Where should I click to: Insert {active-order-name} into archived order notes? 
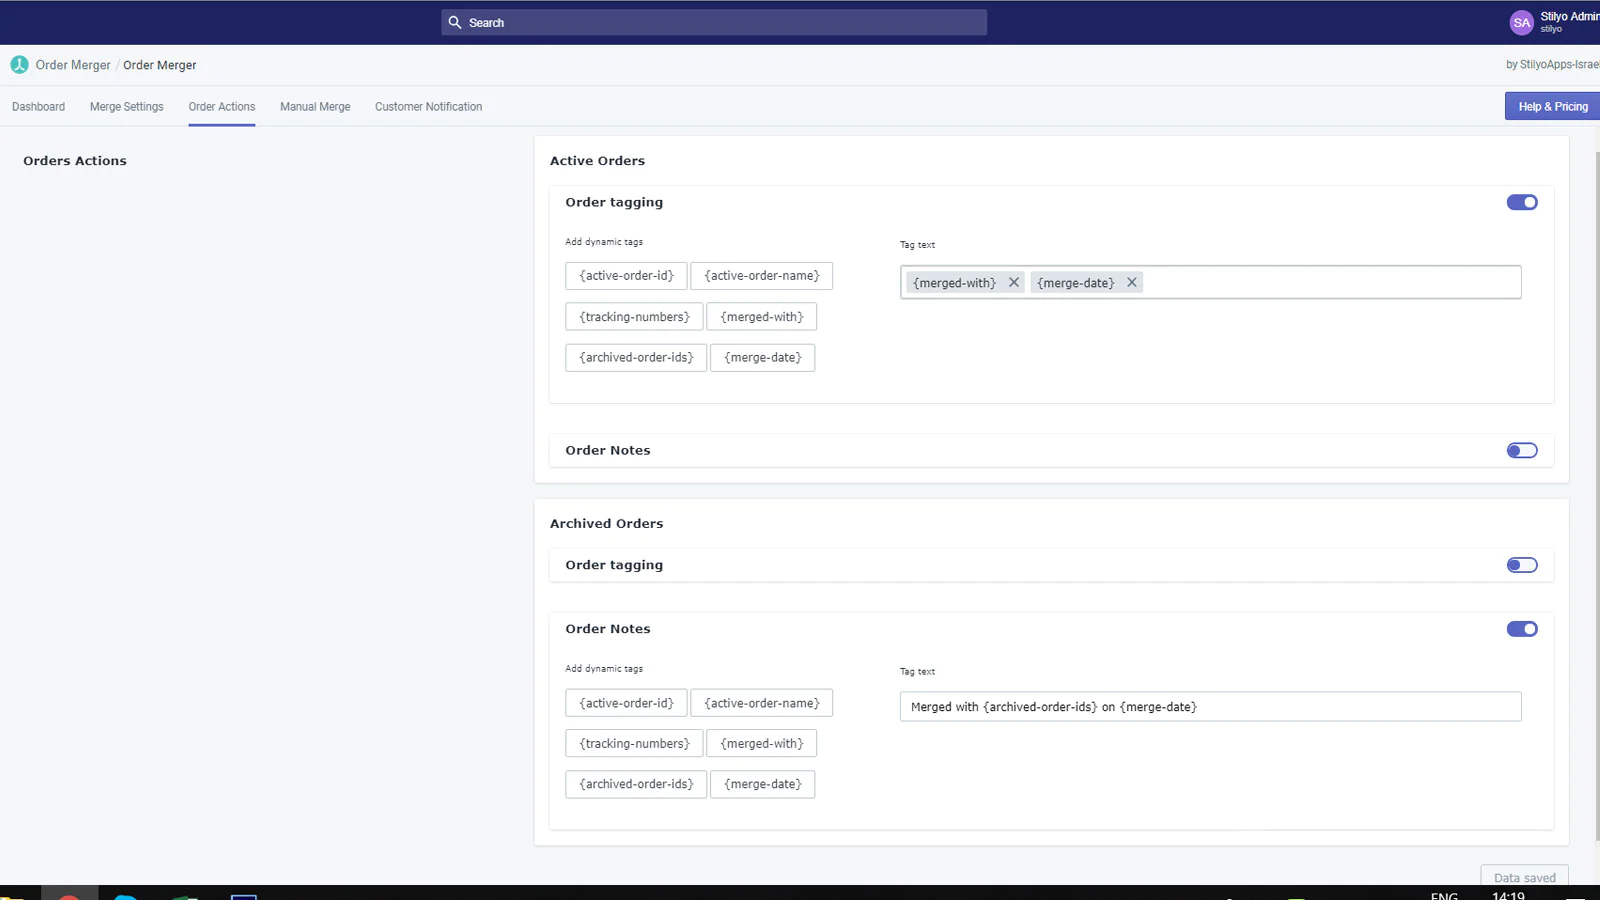761,703
